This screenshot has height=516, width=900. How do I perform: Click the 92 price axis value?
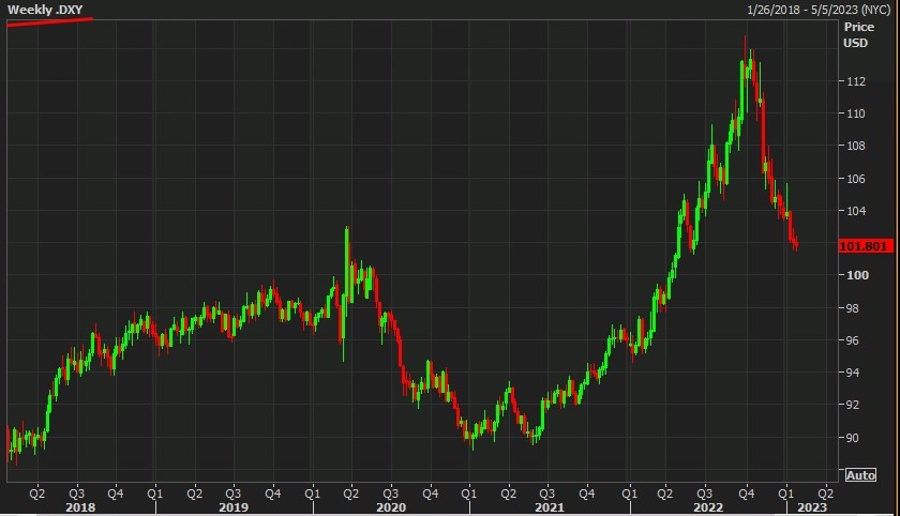pos(853,405)
